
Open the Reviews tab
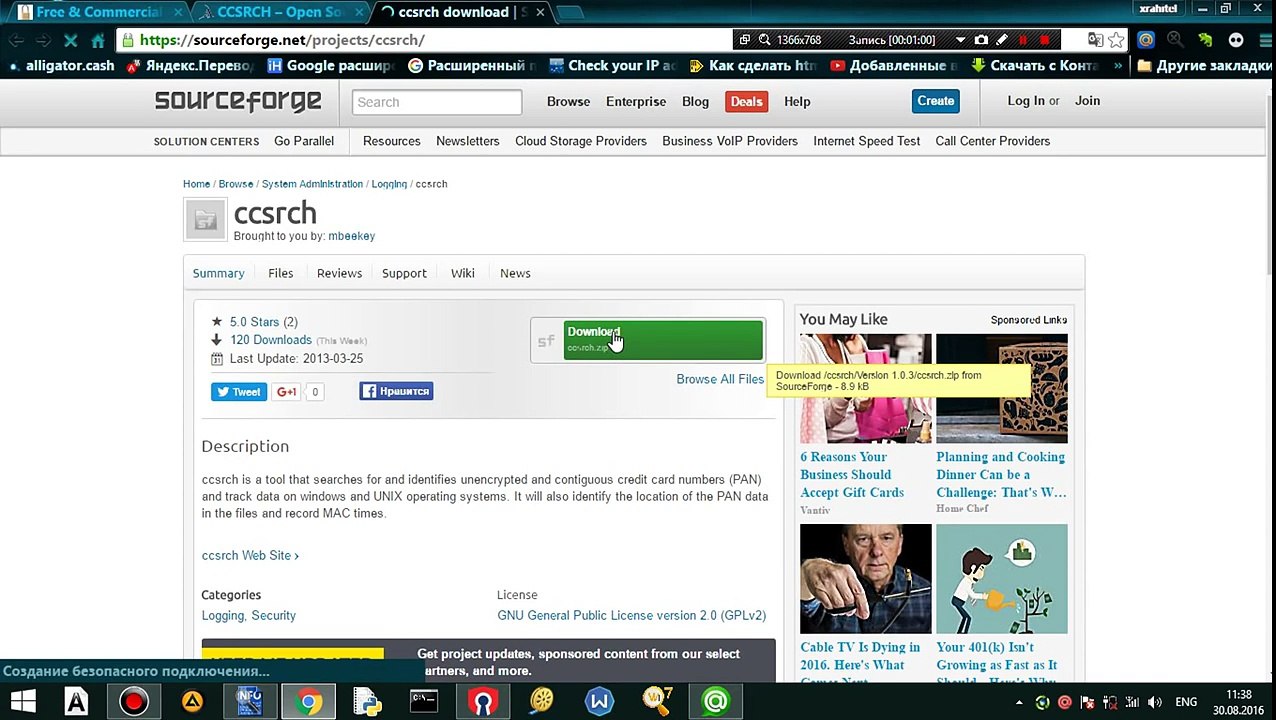339,273
